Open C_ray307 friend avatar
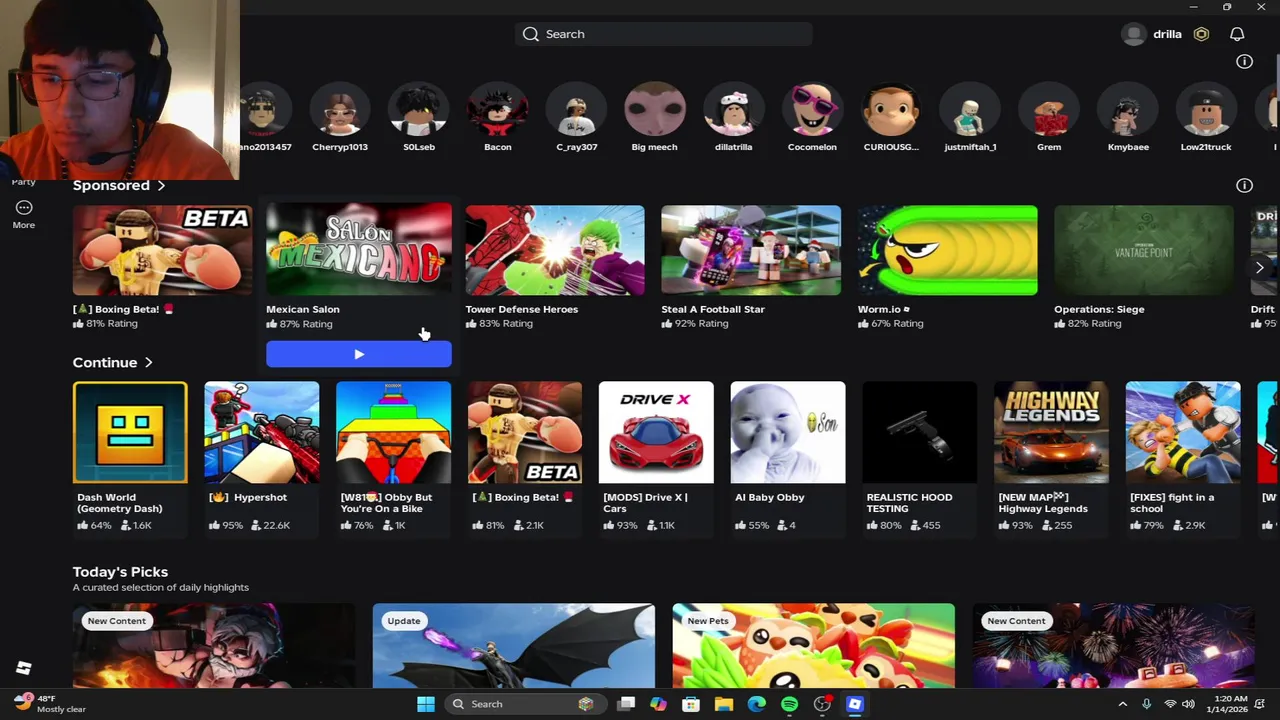1280x720 pixels. [576, 110]
